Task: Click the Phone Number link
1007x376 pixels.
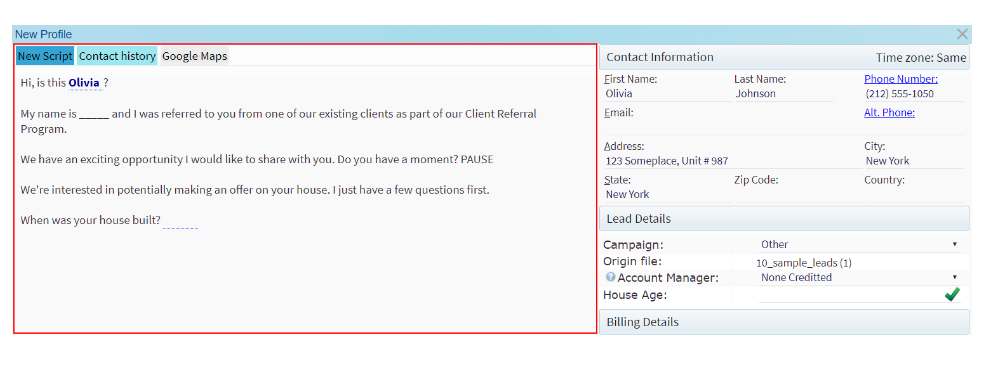Action: [901, 79]
